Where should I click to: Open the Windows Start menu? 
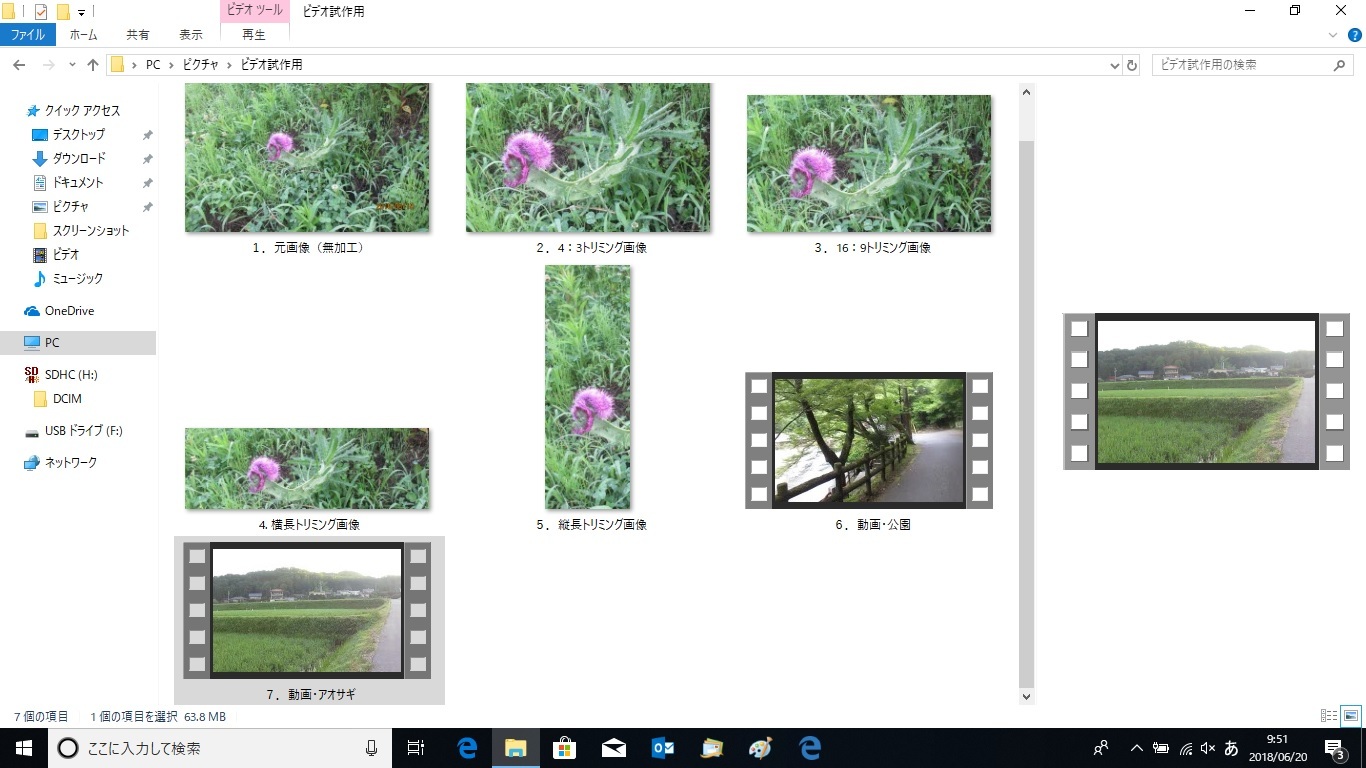tap(24, 748)
